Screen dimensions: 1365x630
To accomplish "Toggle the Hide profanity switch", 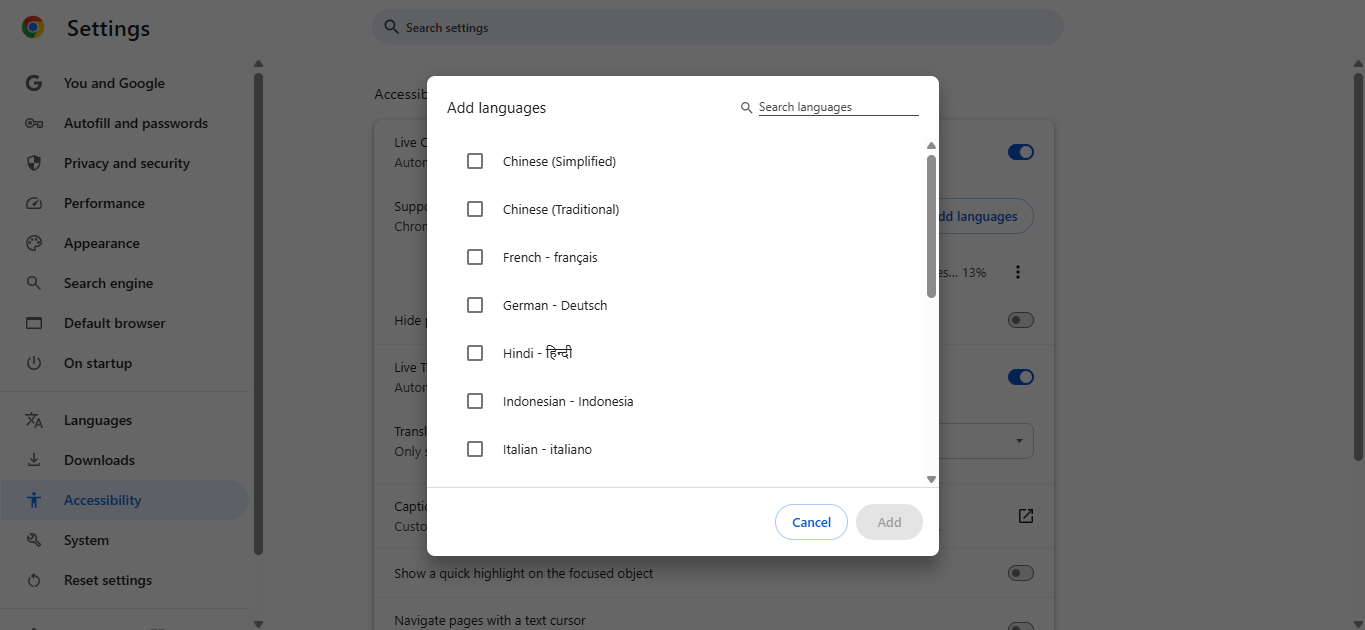I will pyautogui.click(x=1020, y=320).
